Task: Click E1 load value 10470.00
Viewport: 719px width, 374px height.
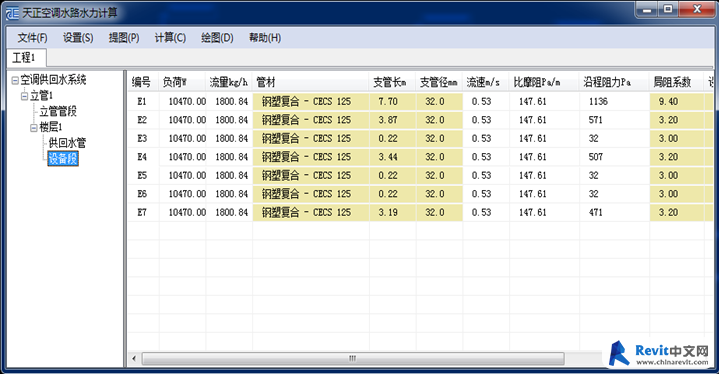Action: click(x=182, y=102)
